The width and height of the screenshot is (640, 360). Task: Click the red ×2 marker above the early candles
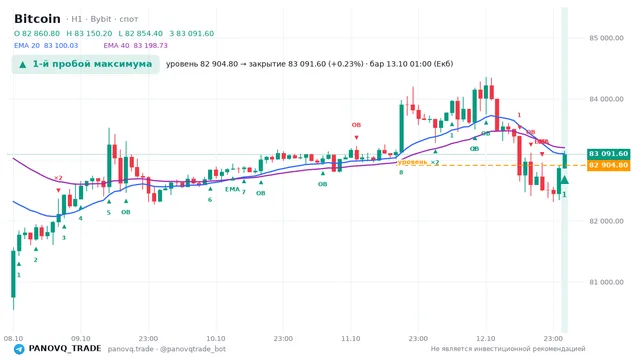(58, 178)
